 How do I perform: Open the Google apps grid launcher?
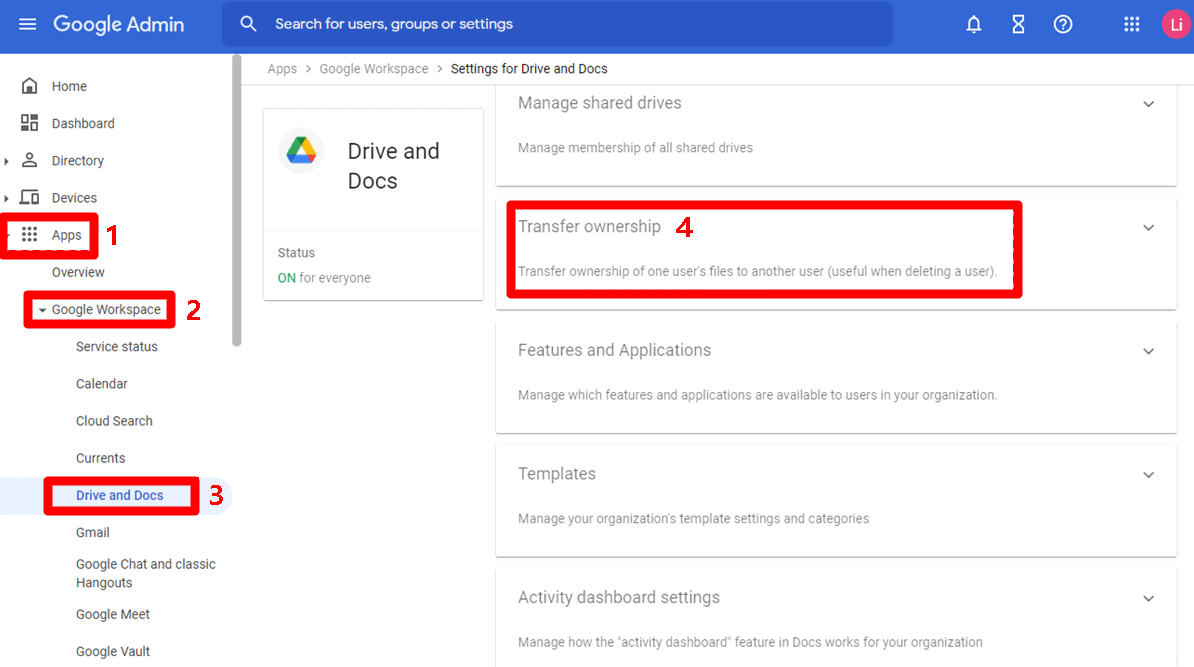[x=1132, y=24]
